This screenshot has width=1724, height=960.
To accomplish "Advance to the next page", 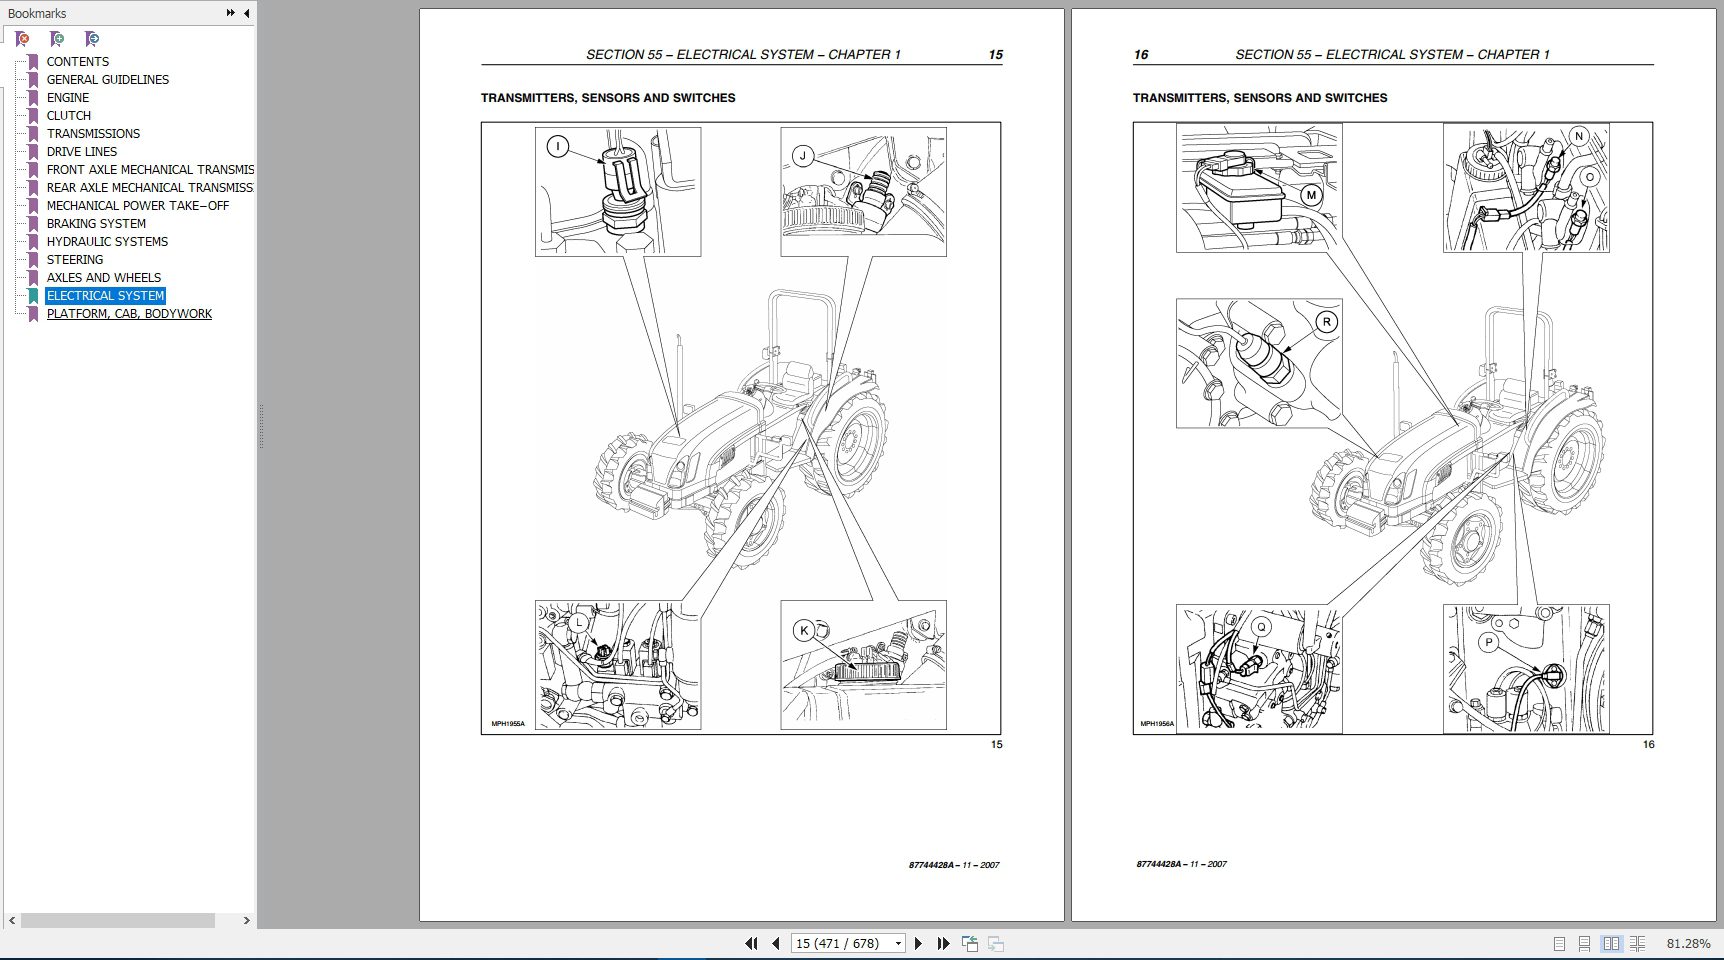I will pos(919,943).
